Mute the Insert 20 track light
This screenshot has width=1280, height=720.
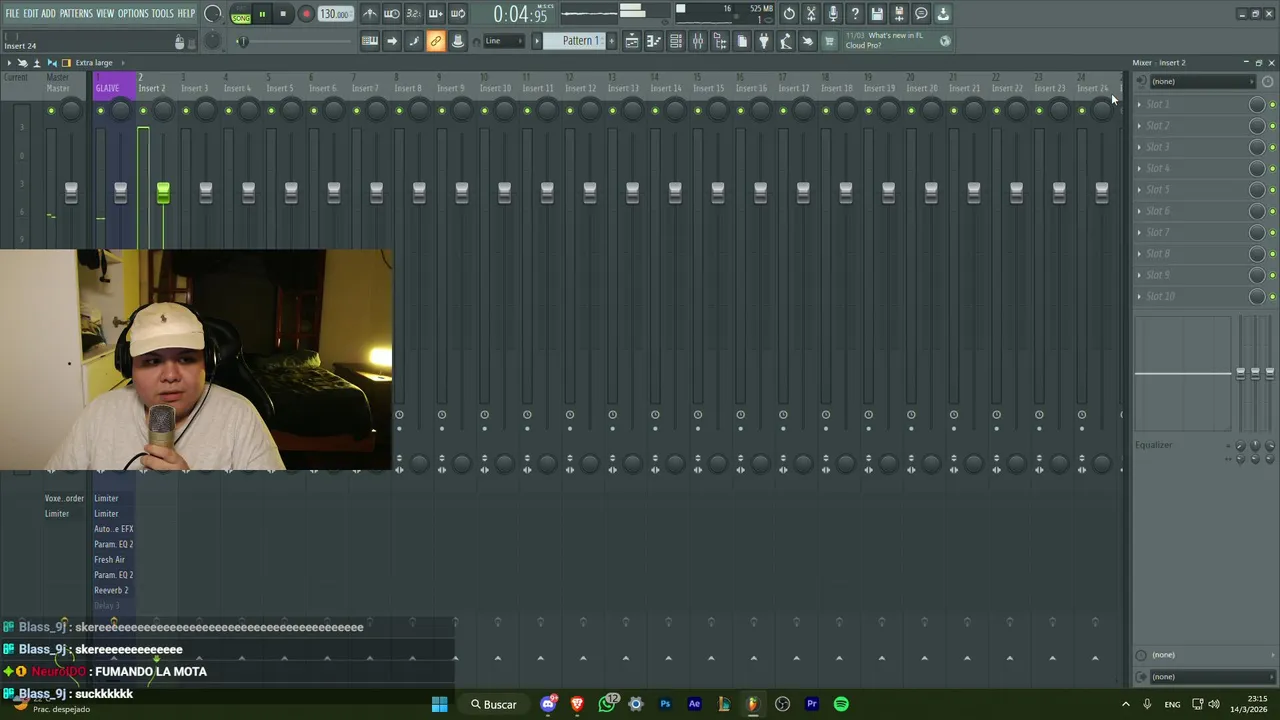point(911,110)
